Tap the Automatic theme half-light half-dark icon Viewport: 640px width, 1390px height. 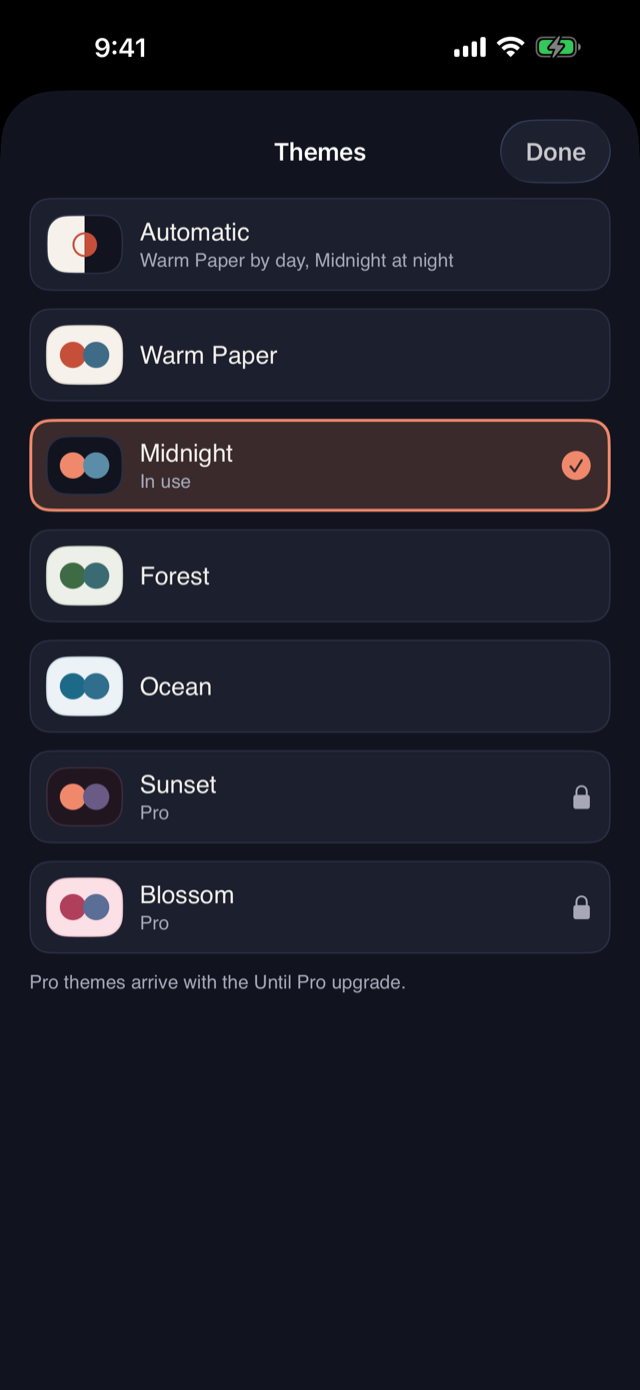click(85, 244)
